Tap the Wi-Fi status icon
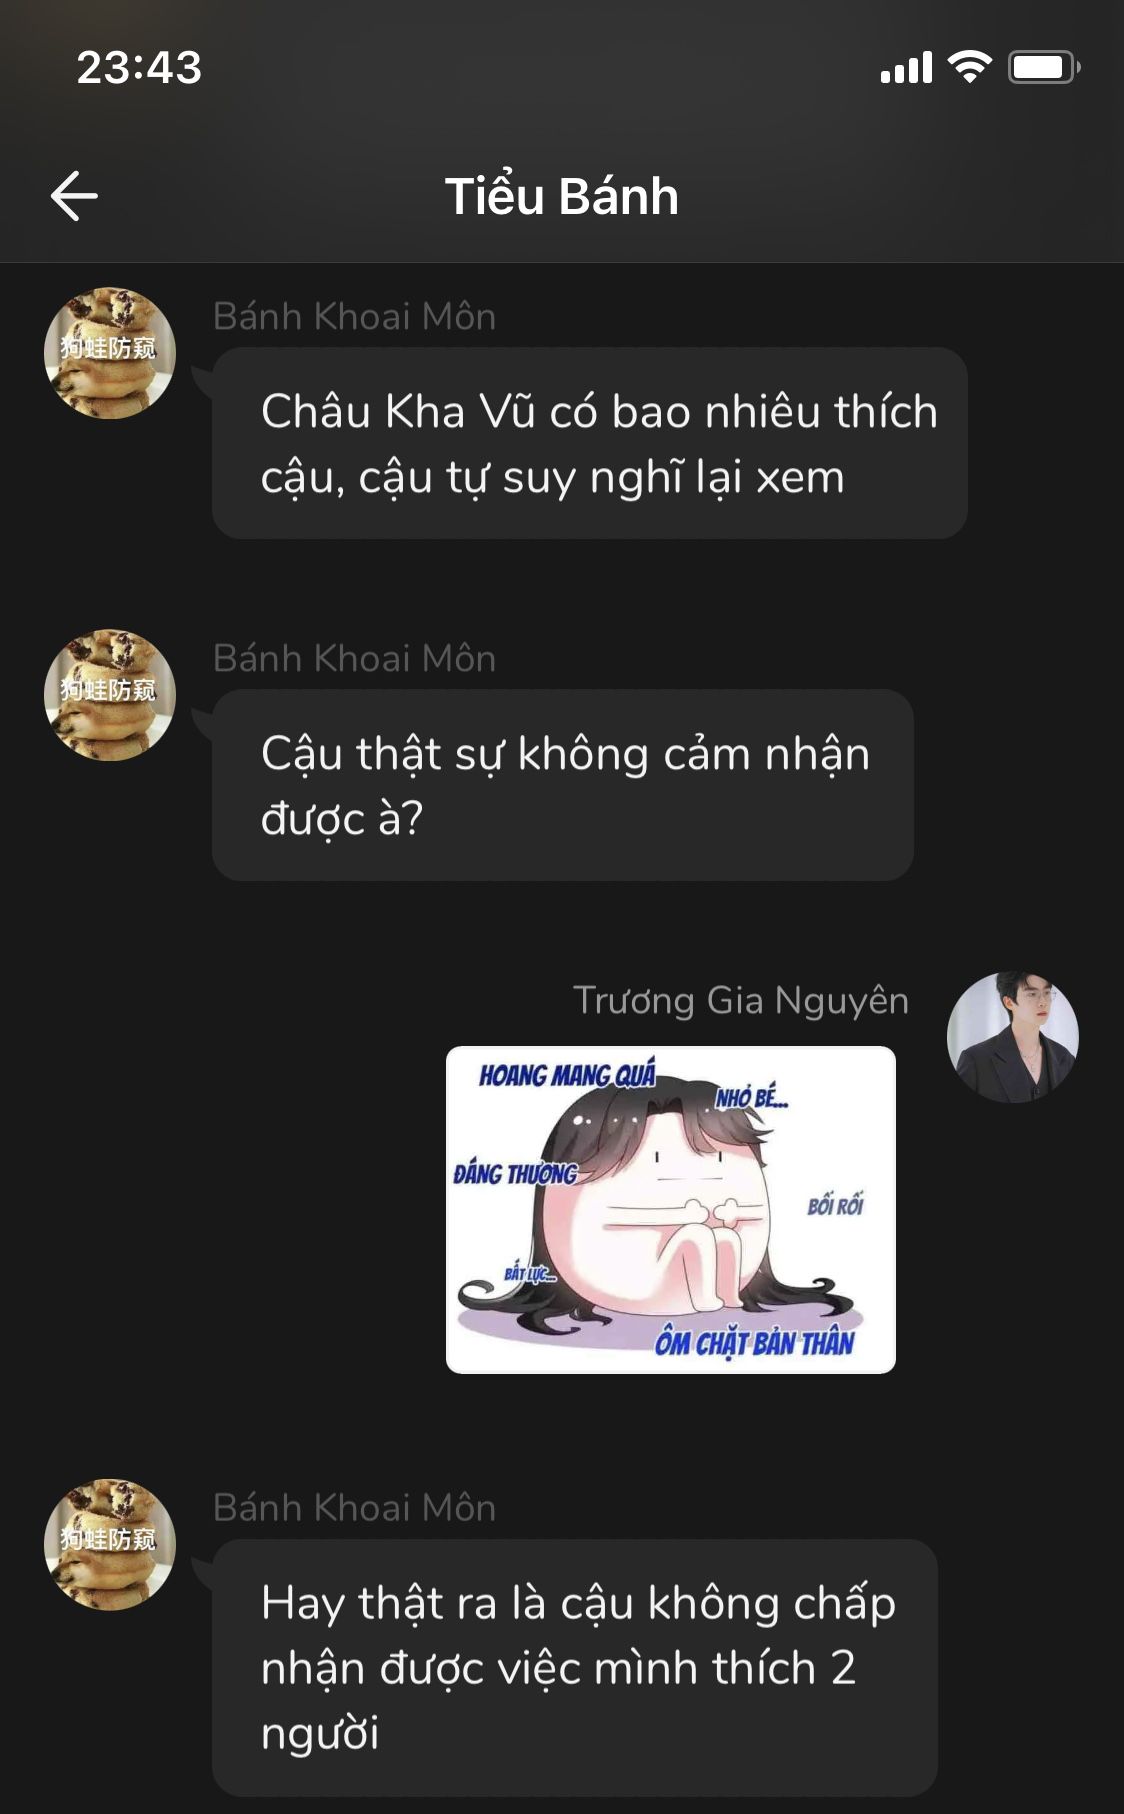Screen dimensions: 1124x1814 (x=968, y=67)
